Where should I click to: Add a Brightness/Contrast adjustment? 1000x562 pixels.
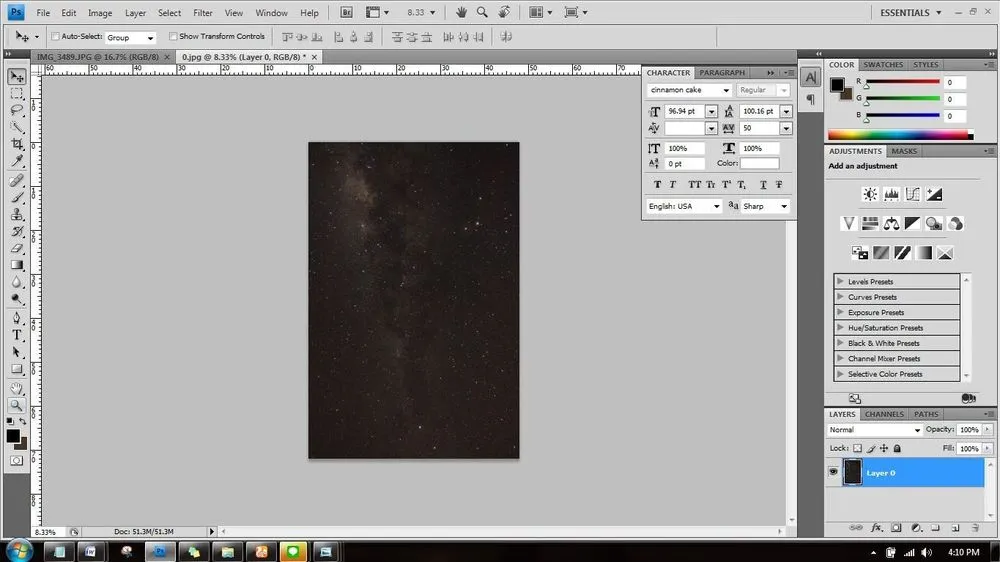coord(870,195)
